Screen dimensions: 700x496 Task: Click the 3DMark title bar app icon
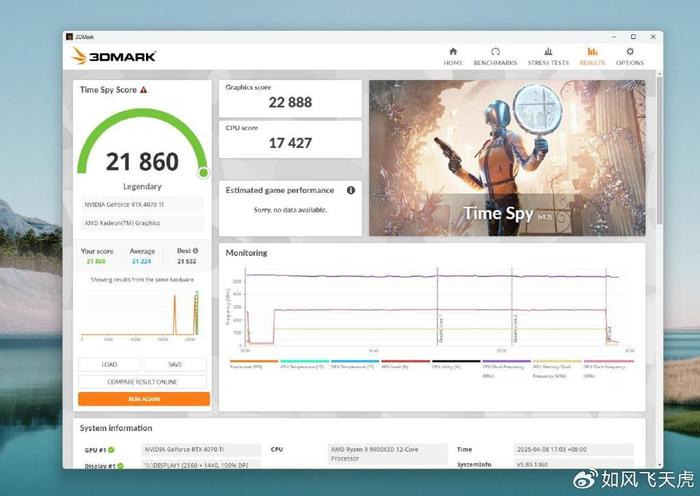coord(69,37)
